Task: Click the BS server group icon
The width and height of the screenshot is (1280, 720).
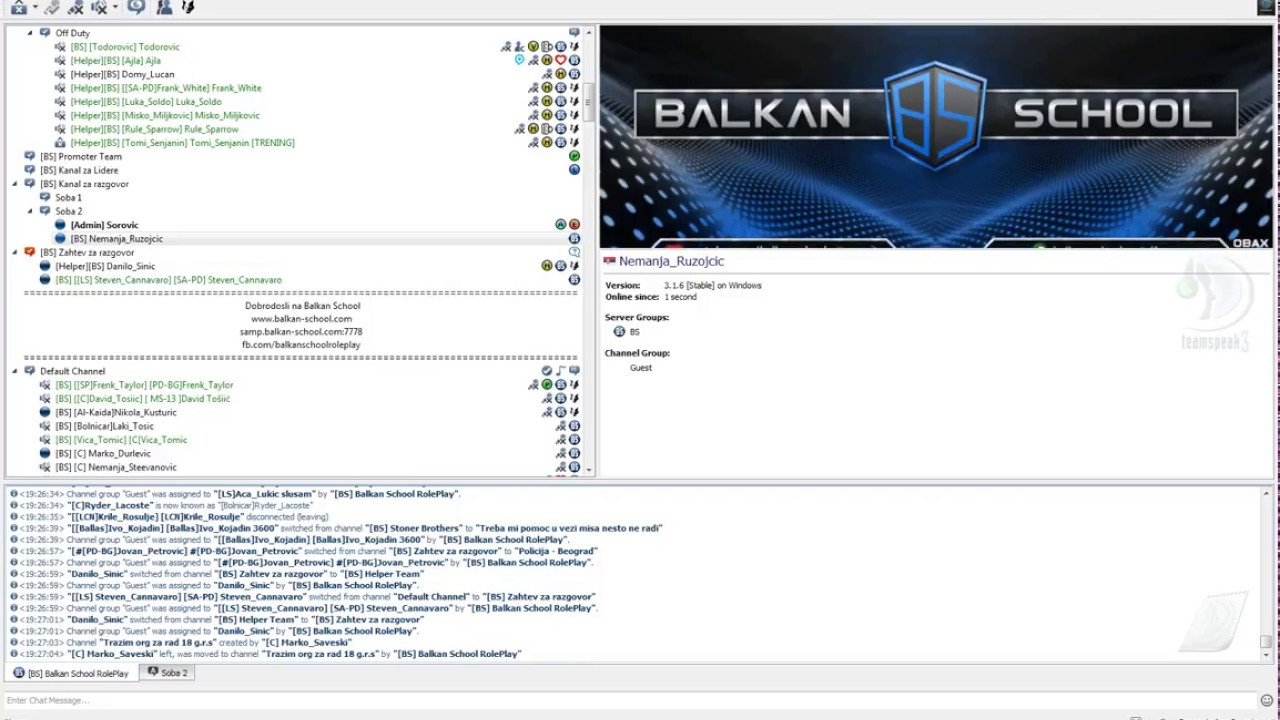Action: coord(619,332)
